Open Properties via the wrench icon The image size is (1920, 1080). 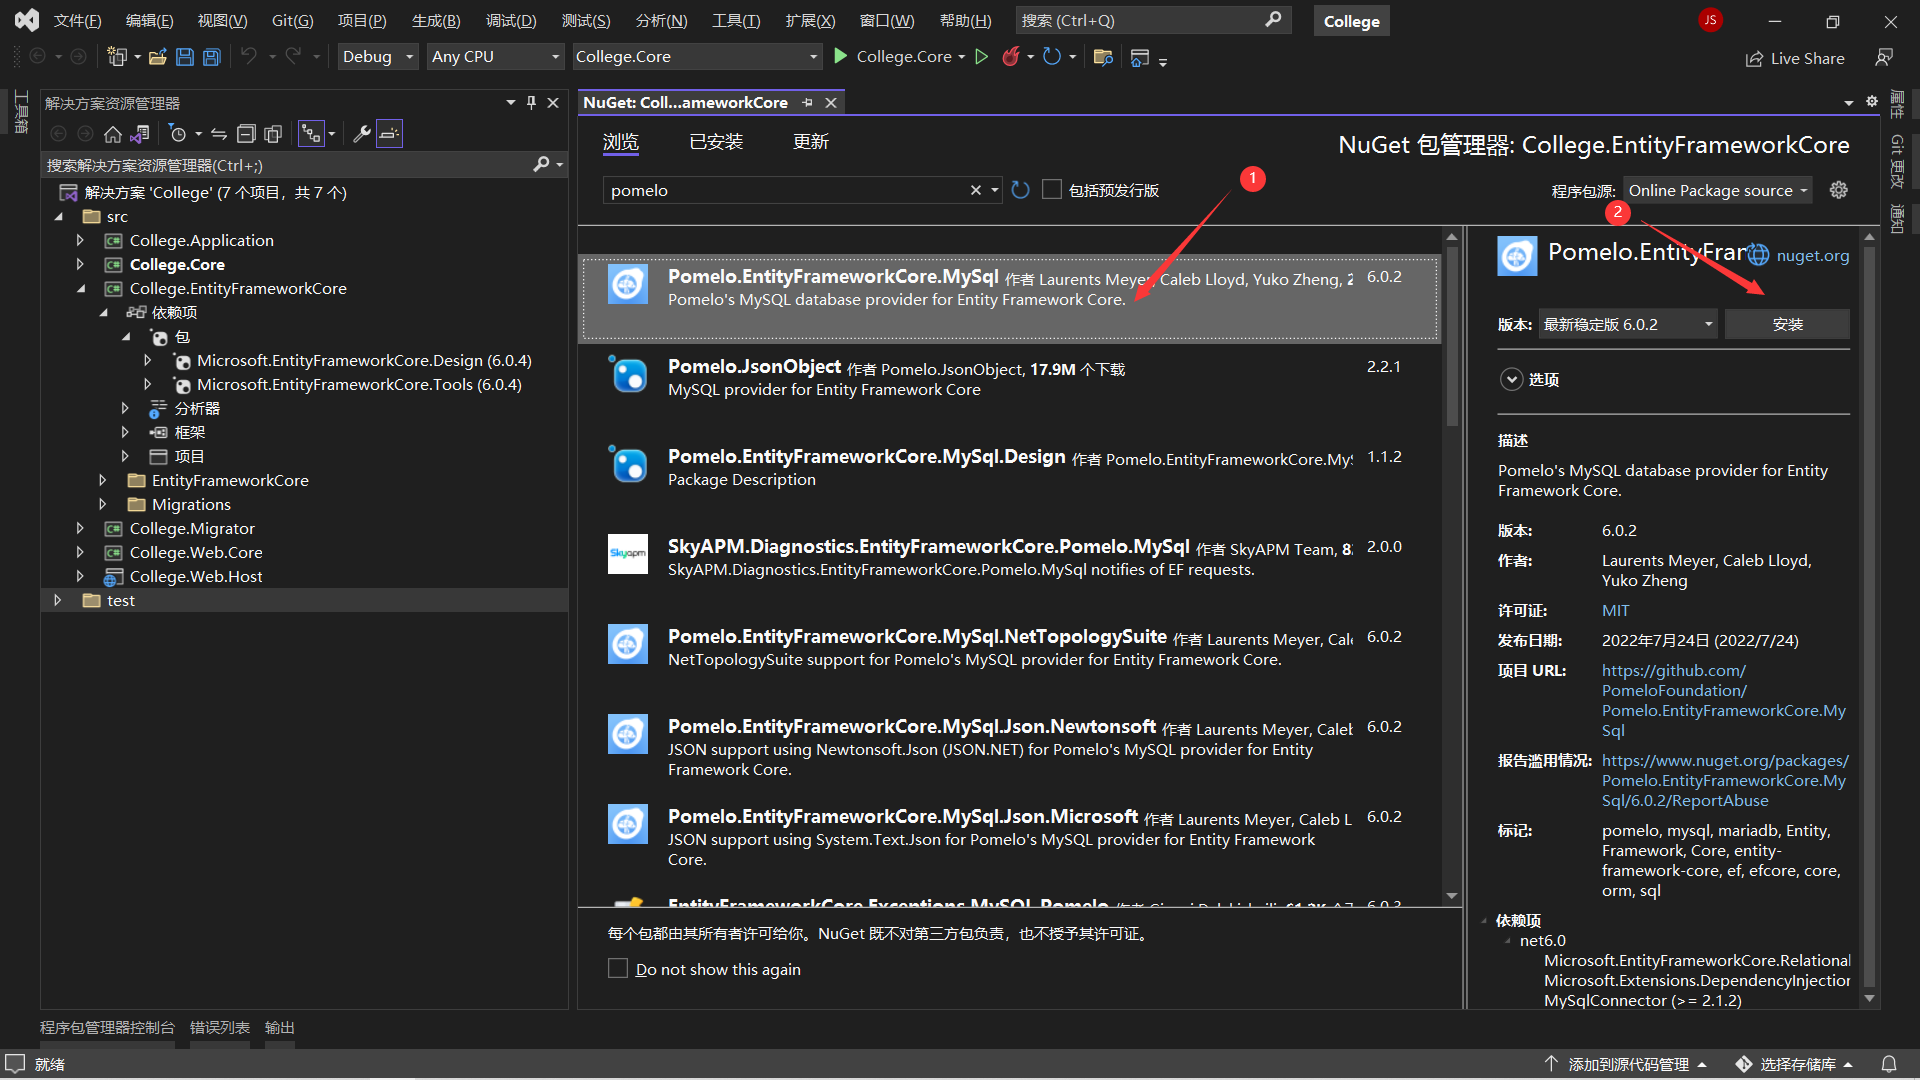click(x=362, y=134)
